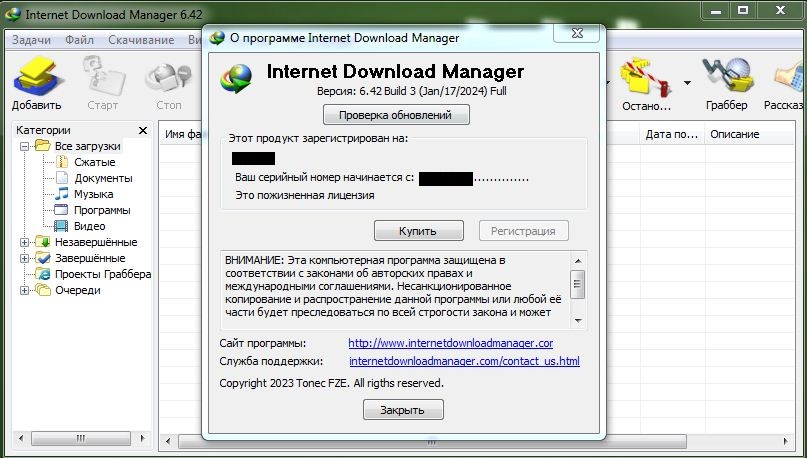Screen dimensions: 807x458
Task: Click the Закрыть button
Action: coord(403,410)
